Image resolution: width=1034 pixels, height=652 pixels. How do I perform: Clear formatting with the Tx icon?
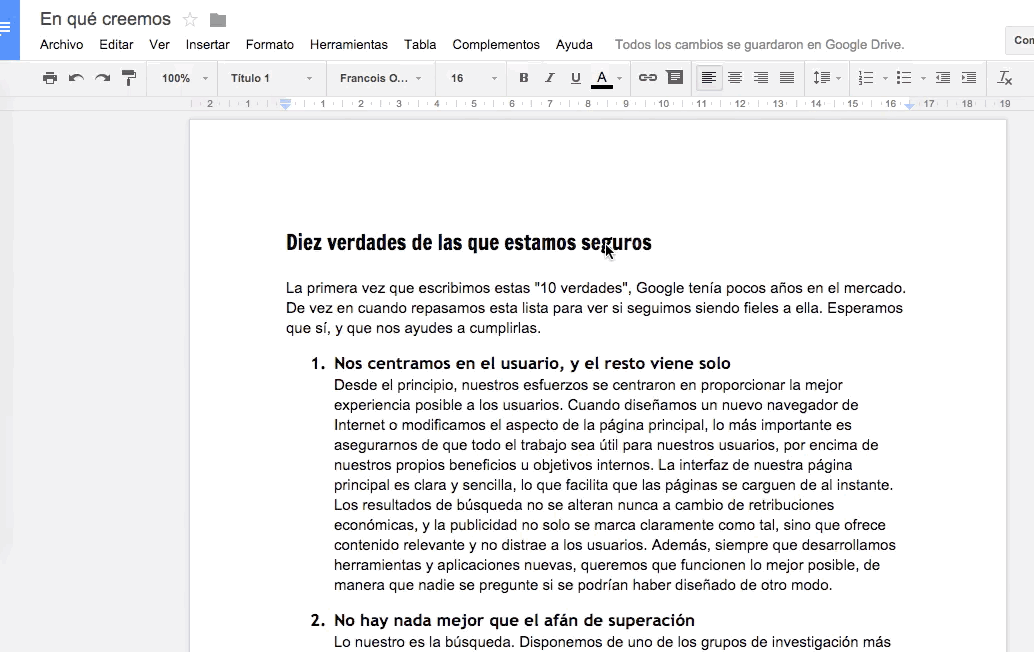click(x=1004, y=78)
